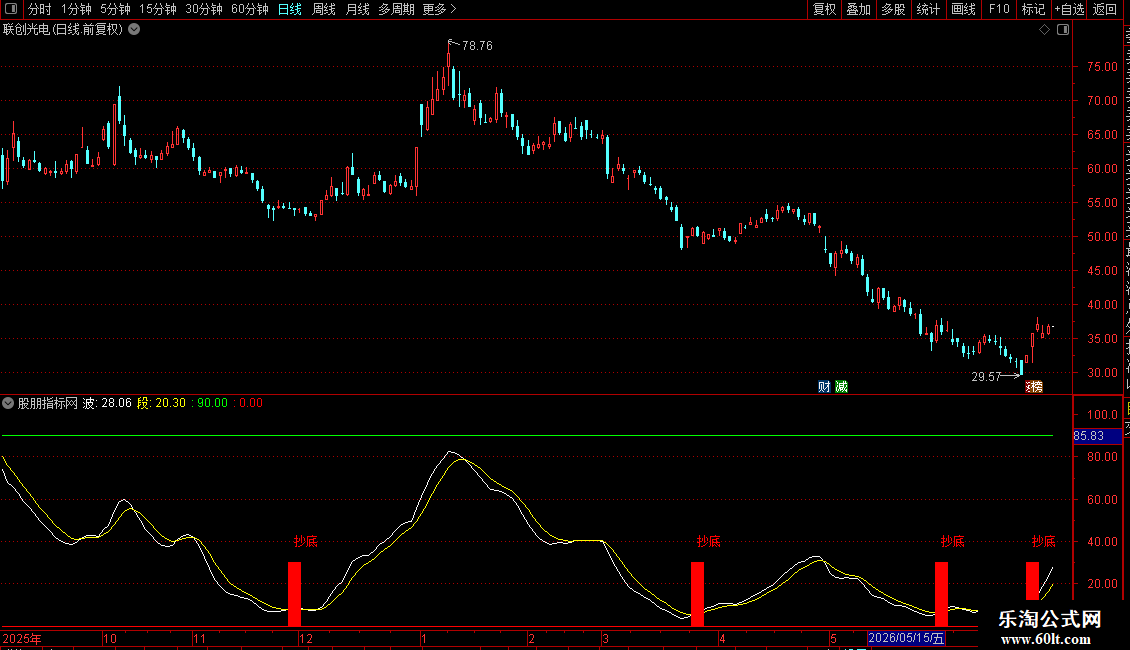
Task: Select the 1分钟 period tab
Action: (x=76, y=9)
